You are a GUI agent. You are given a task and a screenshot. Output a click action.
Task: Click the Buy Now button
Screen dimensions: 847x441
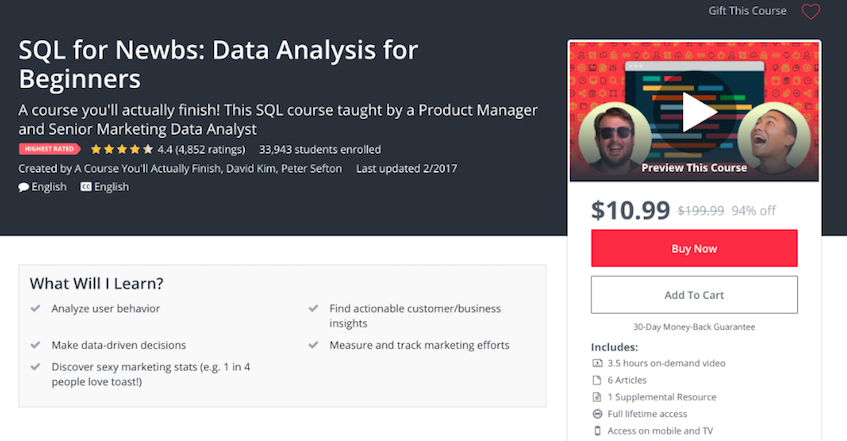click(694, 249)
